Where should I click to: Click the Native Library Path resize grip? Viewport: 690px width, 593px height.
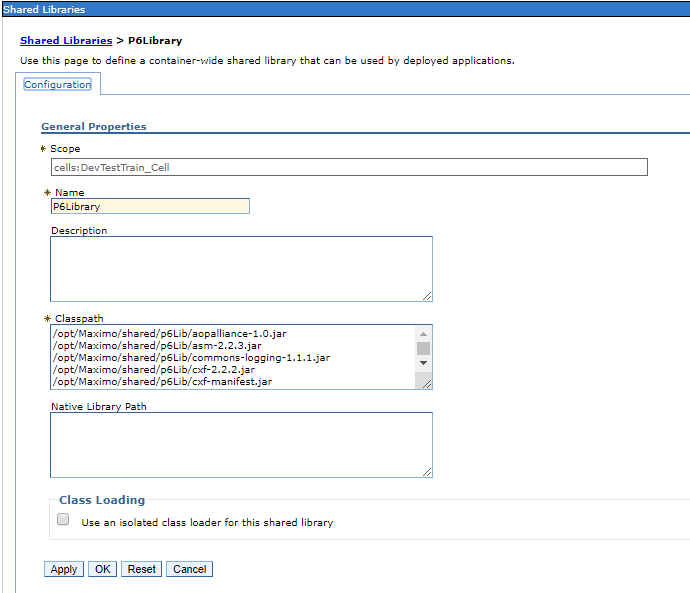(427, 472)
